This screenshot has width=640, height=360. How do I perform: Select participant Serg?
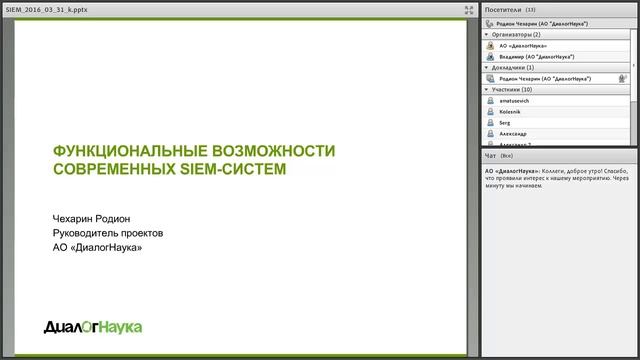[556, 122]
